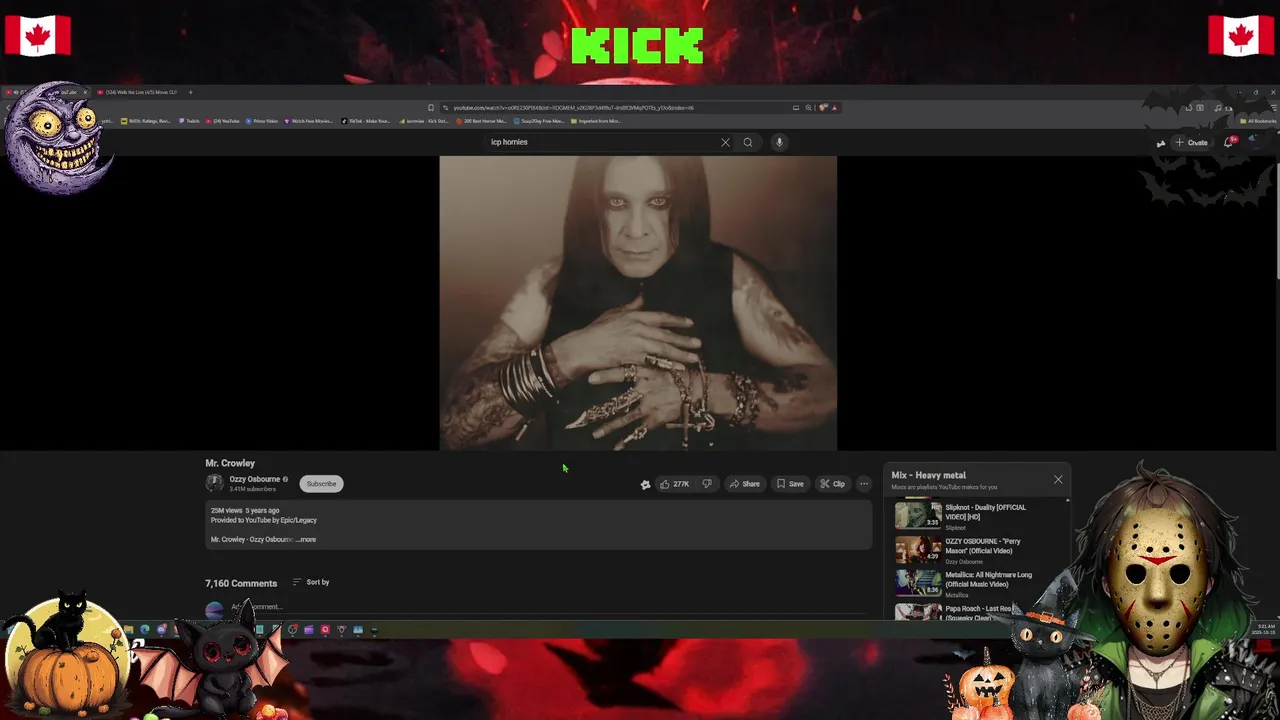Open the '200 Best Horror' bookmark

coord(481,121)
